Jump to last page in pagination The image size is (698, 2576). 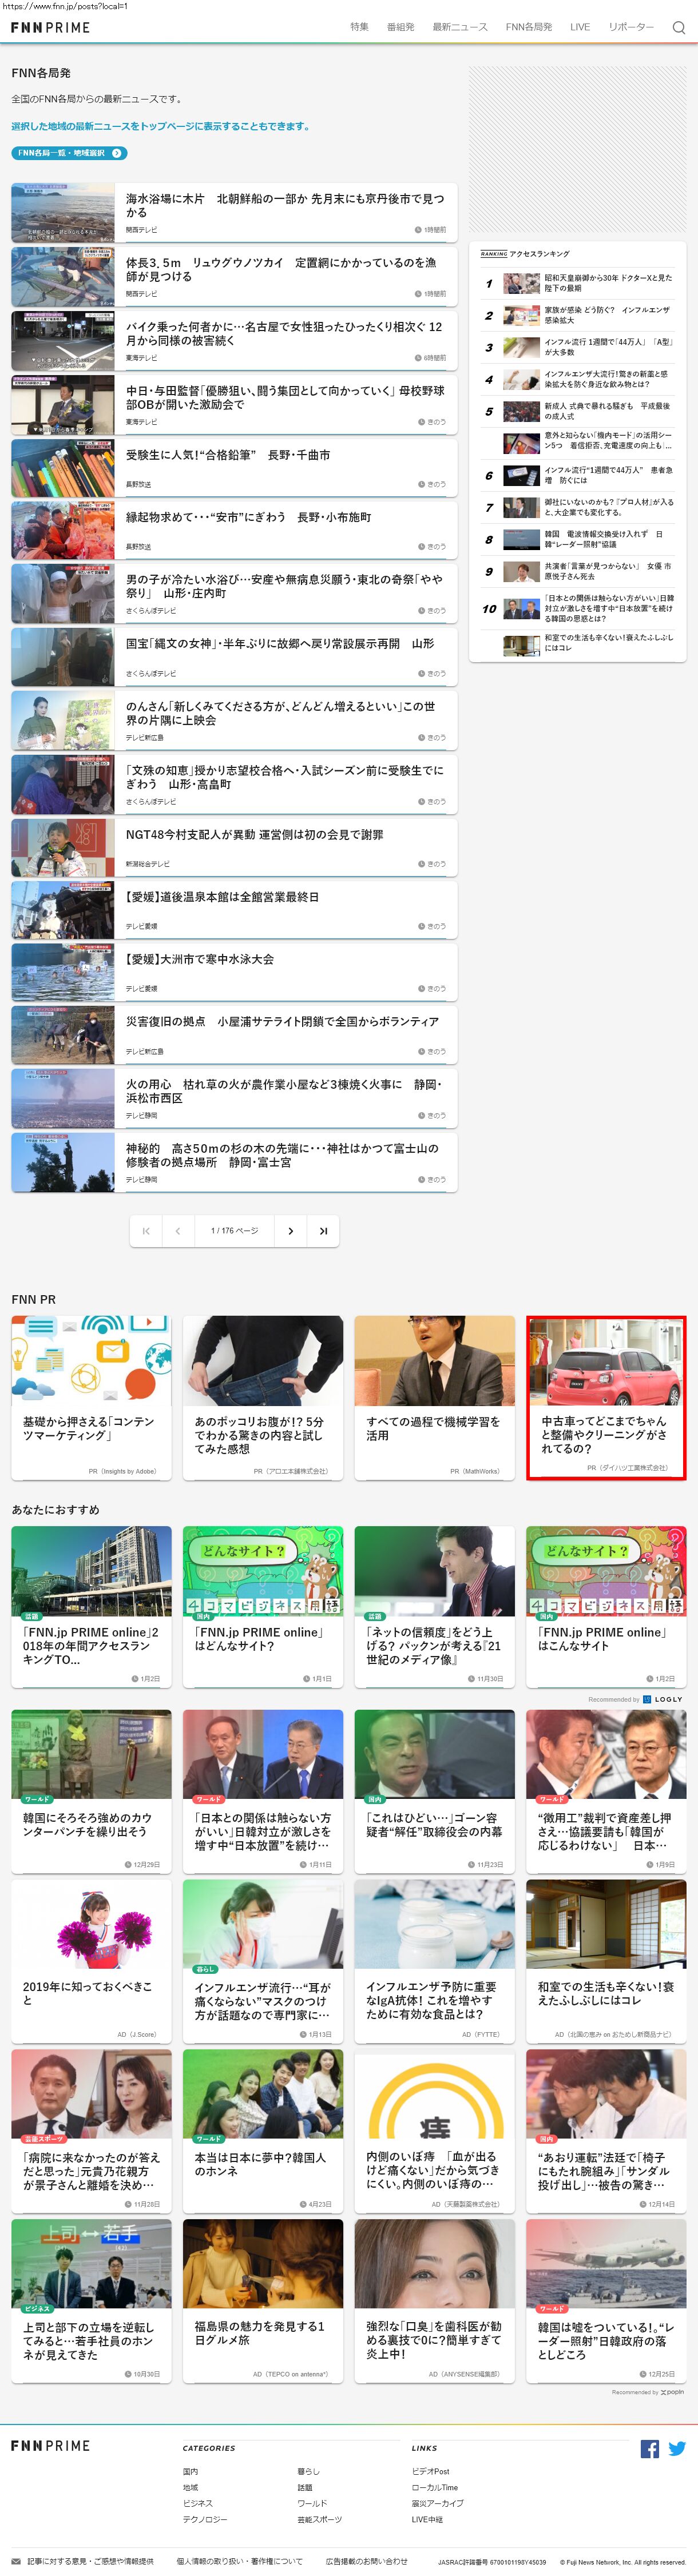coord(323,1231)
